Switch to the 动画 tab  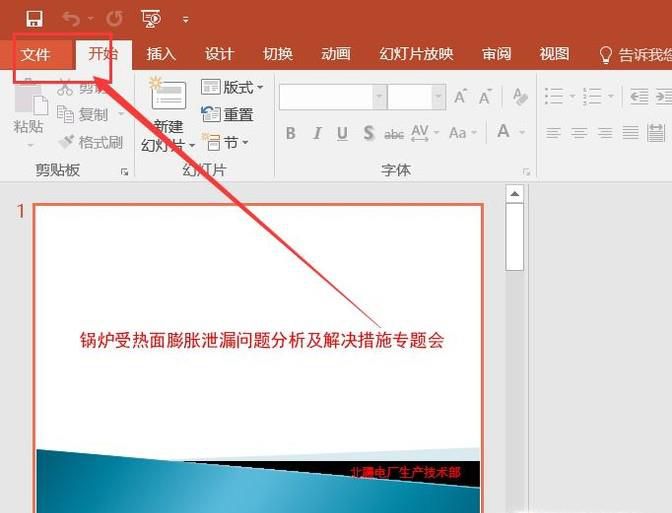tap(336, 54)
